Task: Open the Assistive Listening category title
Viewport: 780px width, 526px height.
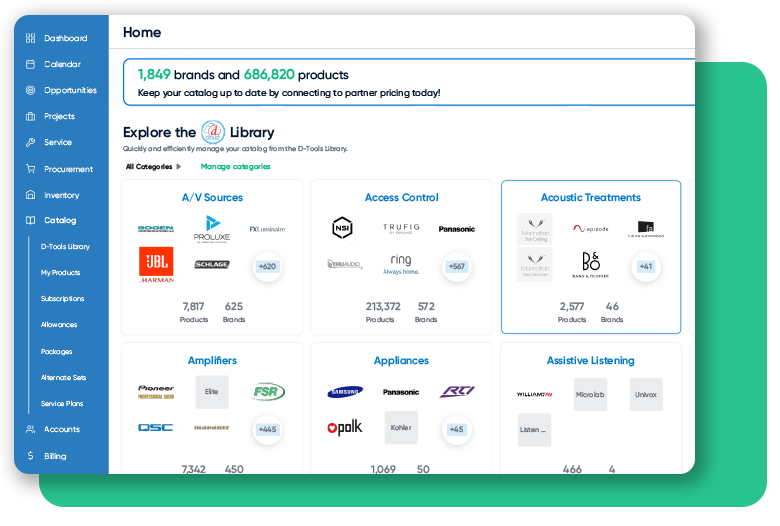Action: 590,360
